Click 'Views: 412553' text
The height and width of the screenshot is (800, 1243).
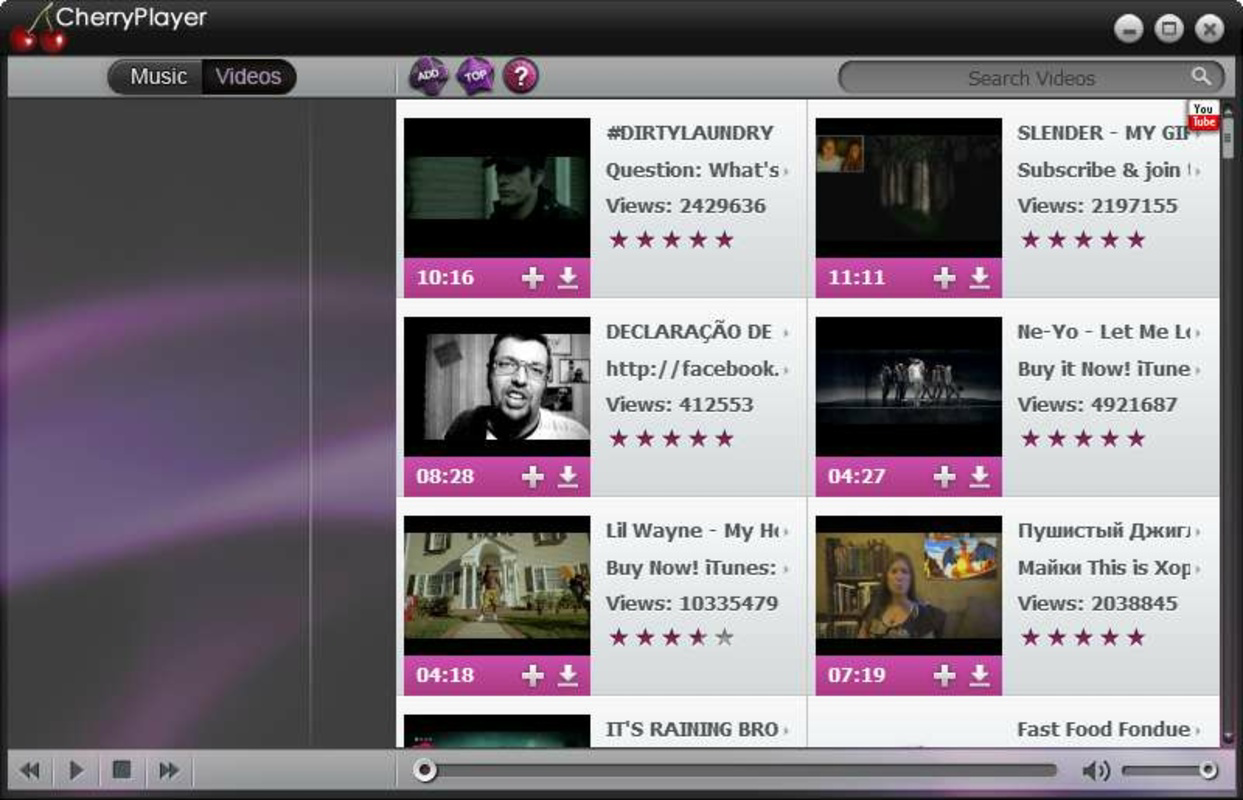(x=679, y=405)
